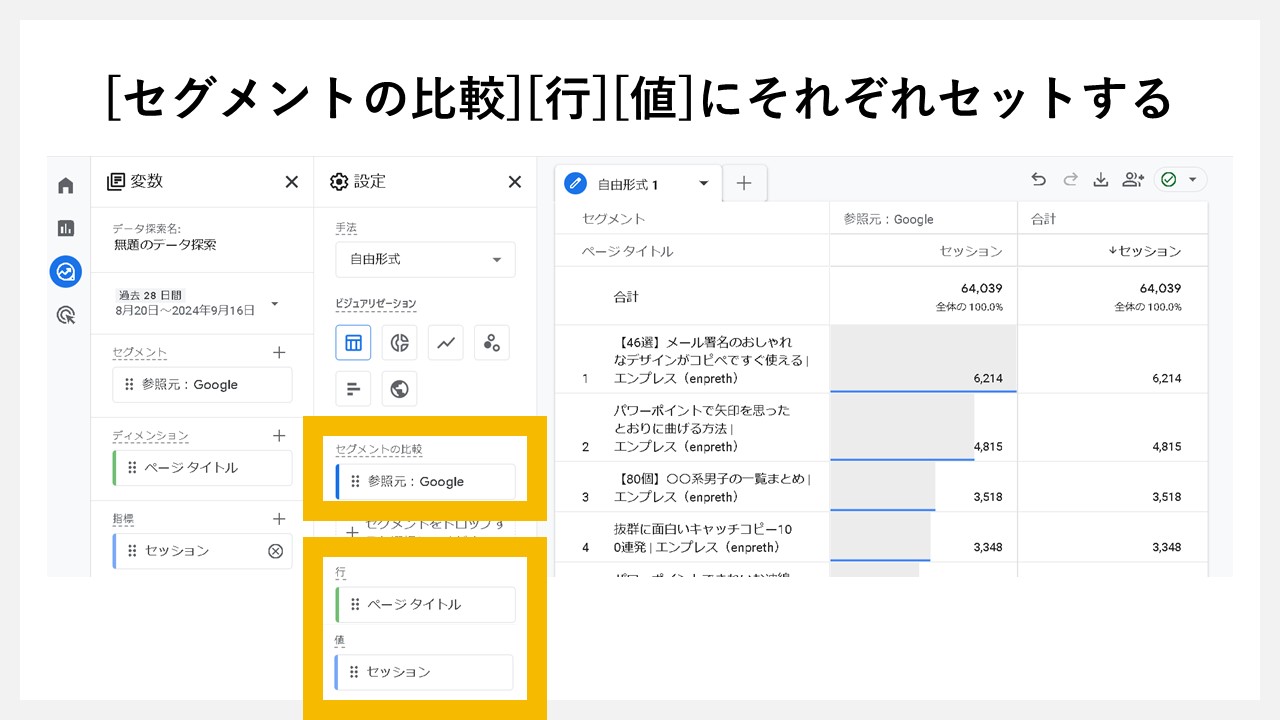Switch to the line chart visualization

(x=445, y=342)
